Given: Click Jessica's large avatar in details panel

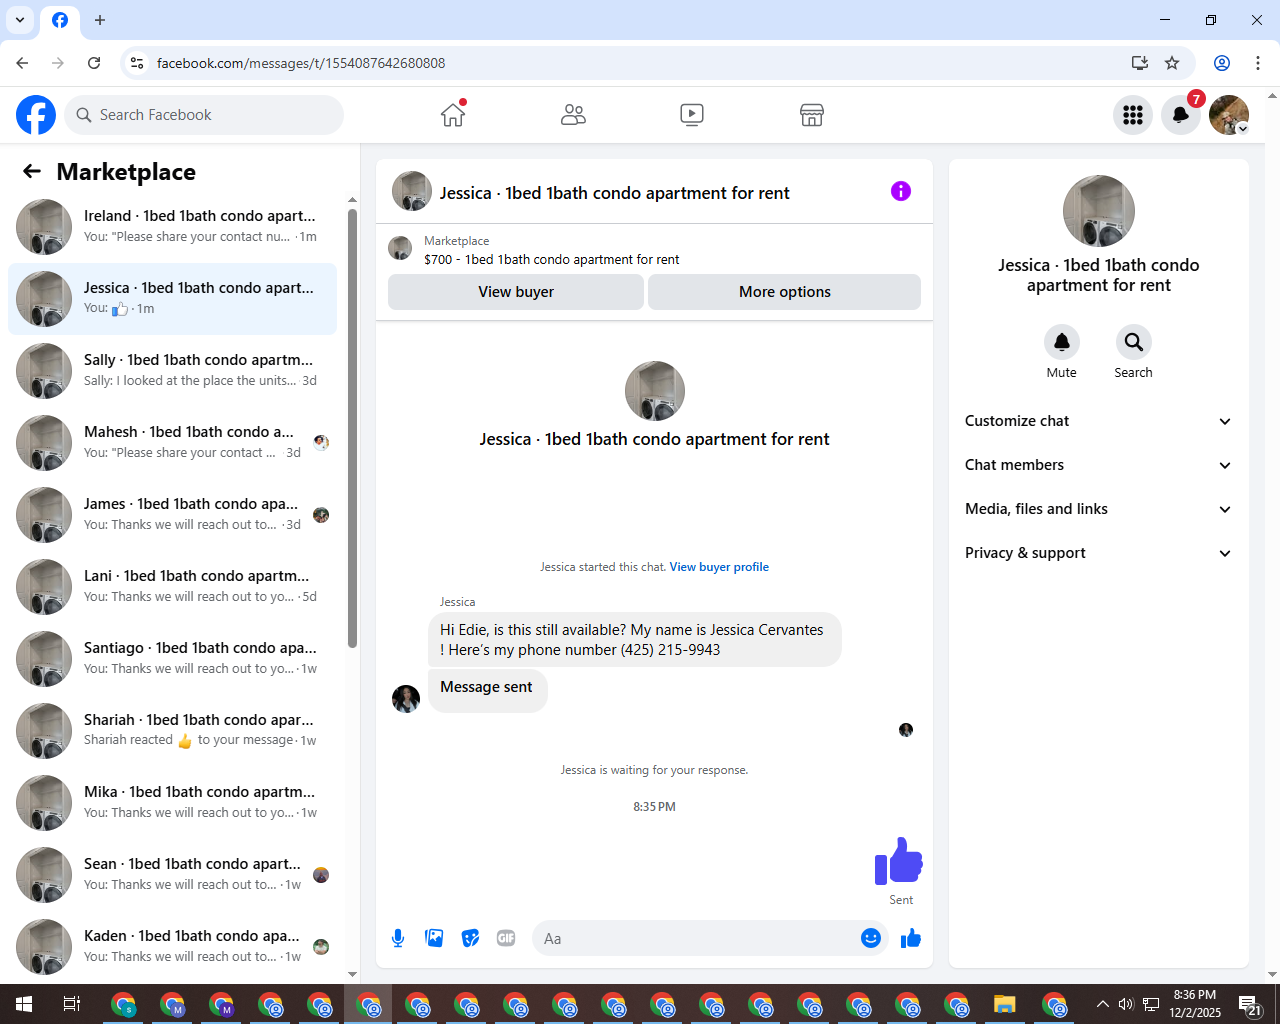Looking at the screenshot, I should click(x=1099, y=211).
